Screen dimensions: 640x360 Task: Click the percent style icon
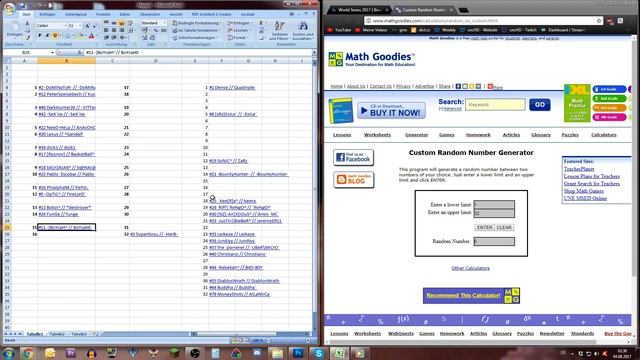coord(156,30)
